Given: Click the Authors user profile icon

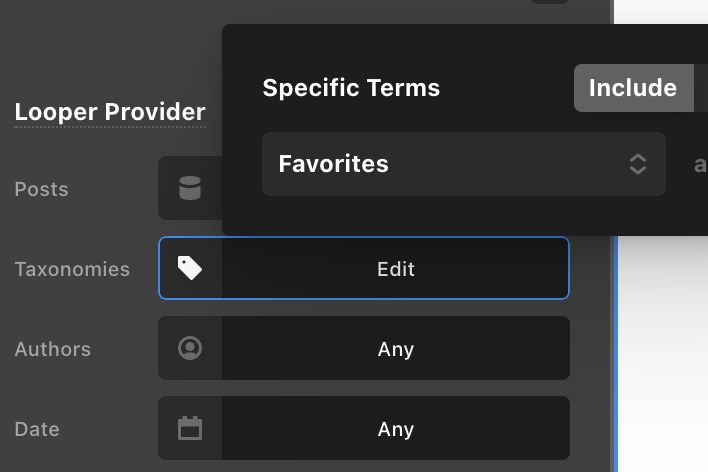Looking at the screenshot, I should pos(190,348).
